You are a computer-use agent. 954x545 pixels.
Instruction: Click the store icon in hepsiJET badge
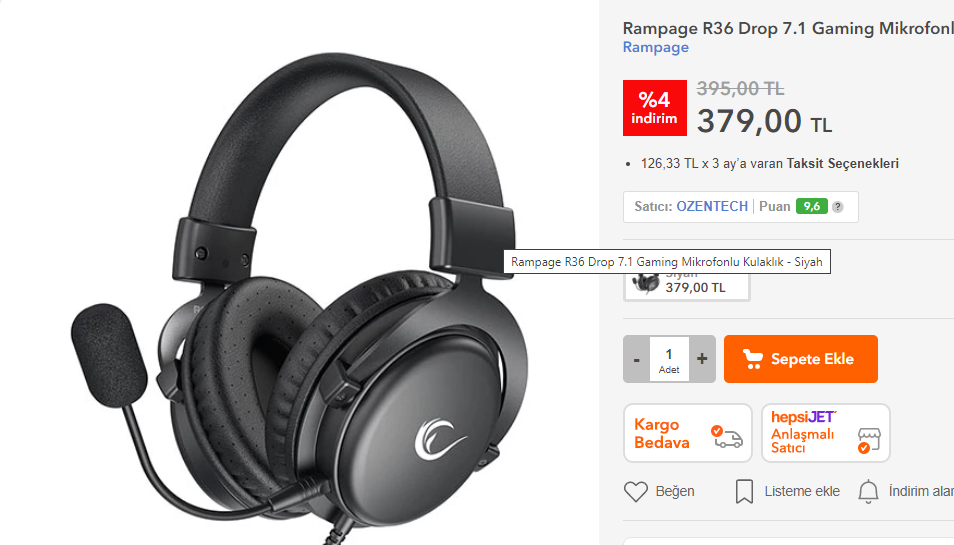tap(868, 440)
